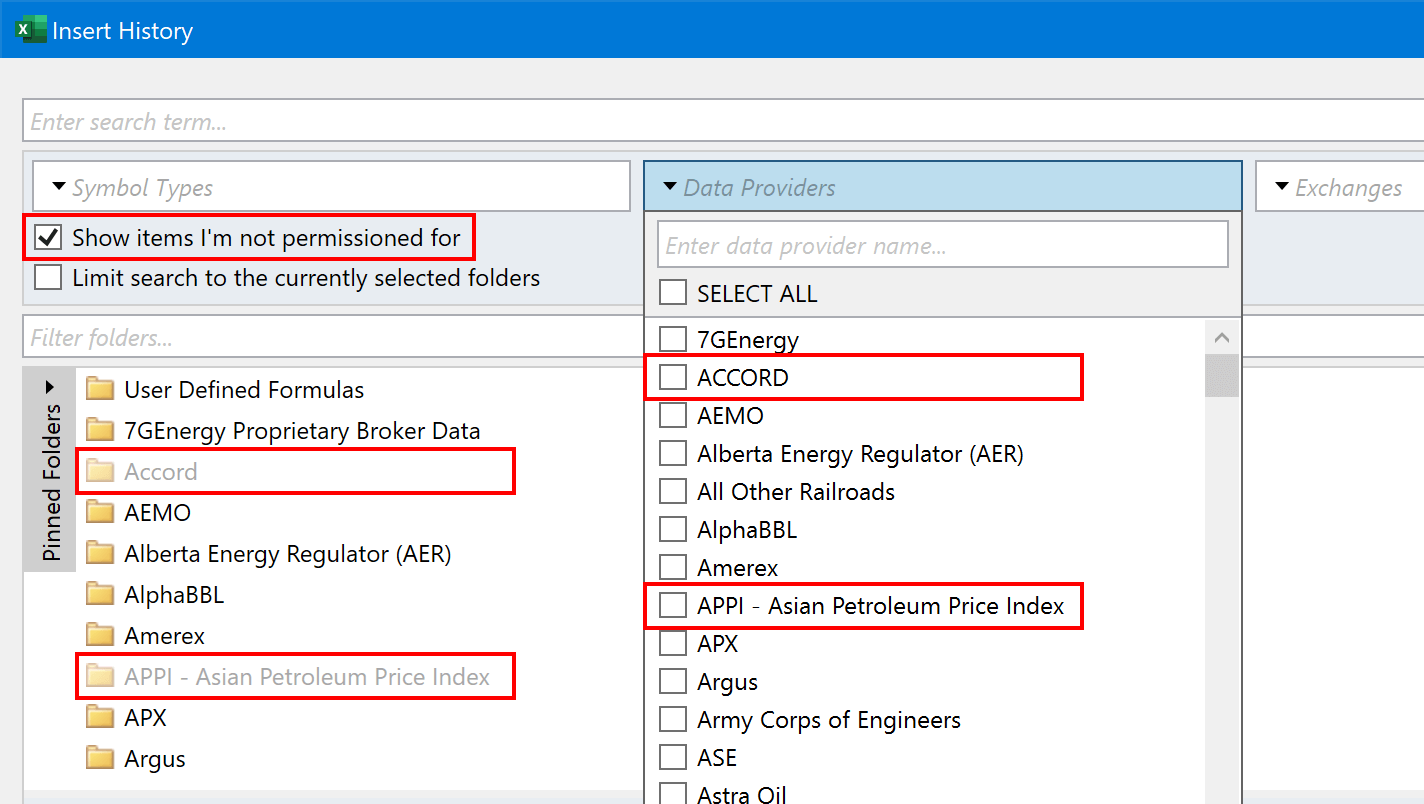The height and width of the screenshot is (804, 1424).
Task: Select the AlphaBBL folder name in folder list
Action: coord(174,594)
